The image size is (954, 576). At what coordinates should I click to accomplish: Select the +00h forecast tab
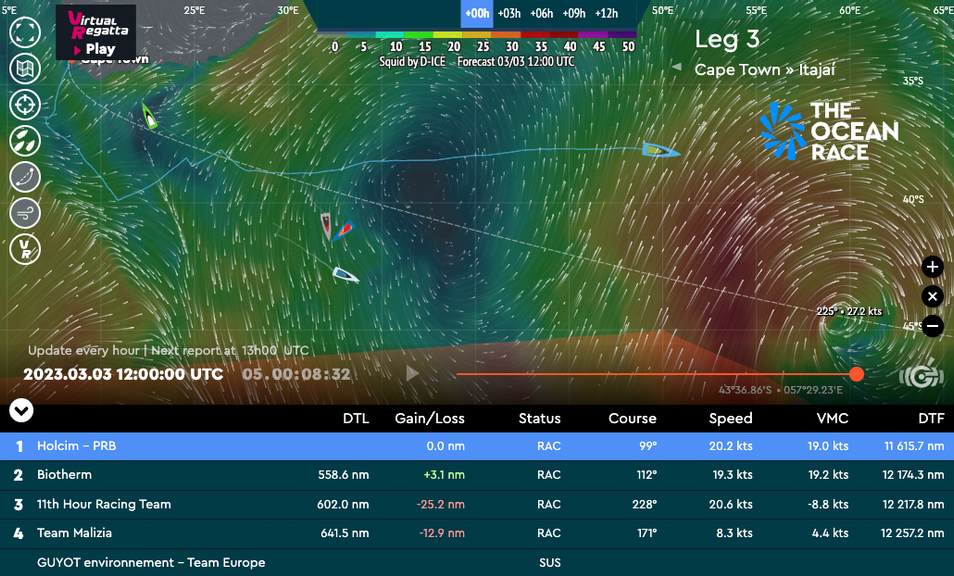477,13
